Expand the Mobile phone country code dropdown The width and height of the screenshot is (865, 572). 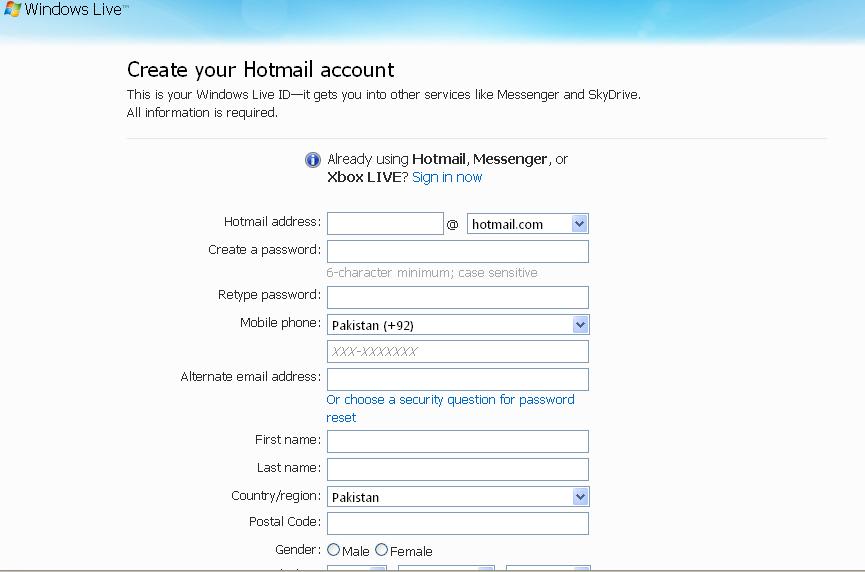click(x=457, y=325)
